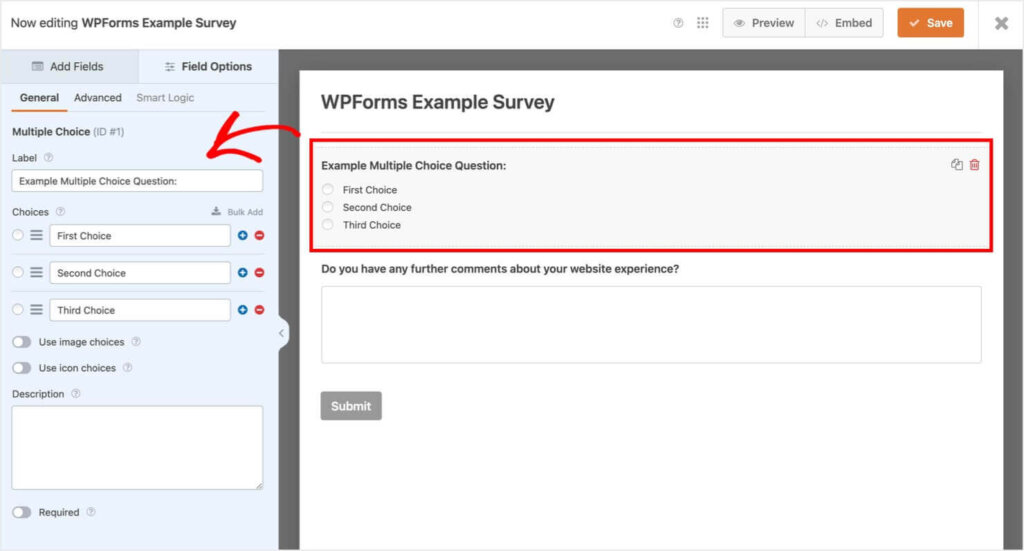Delete the multiple choice field with trash icon
The height and width of the screenshot is (551, 1024).
[974, 165]
